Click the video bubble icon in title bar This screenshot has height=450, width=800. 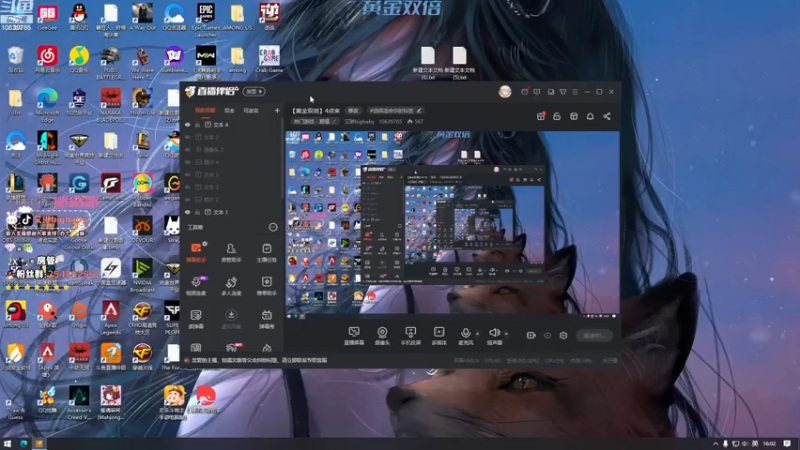[x=537, y=92]
